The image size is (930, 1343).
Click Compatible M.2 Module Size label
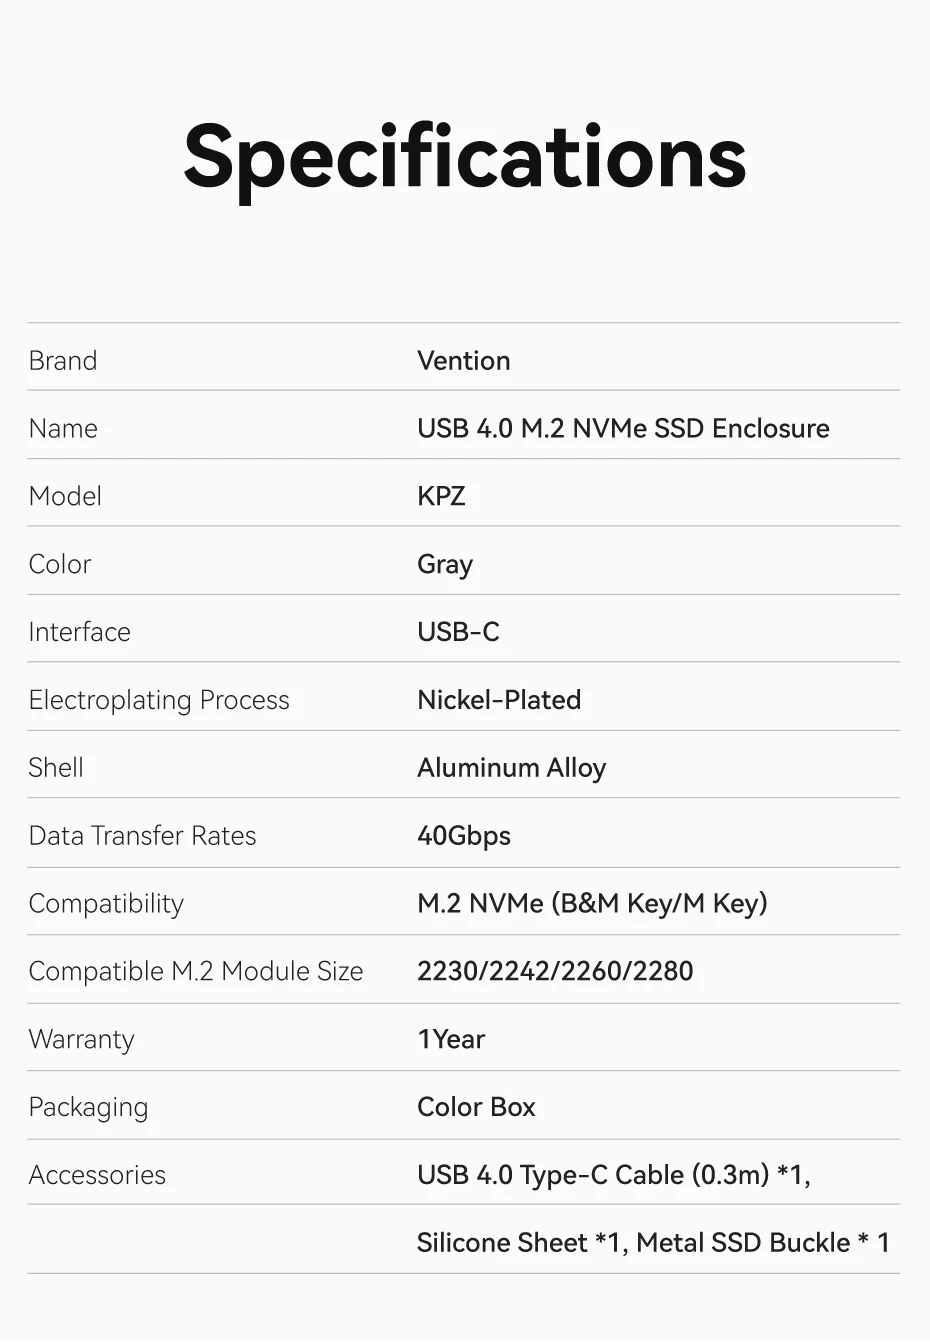pyautogui.click(x=196, y=972)
